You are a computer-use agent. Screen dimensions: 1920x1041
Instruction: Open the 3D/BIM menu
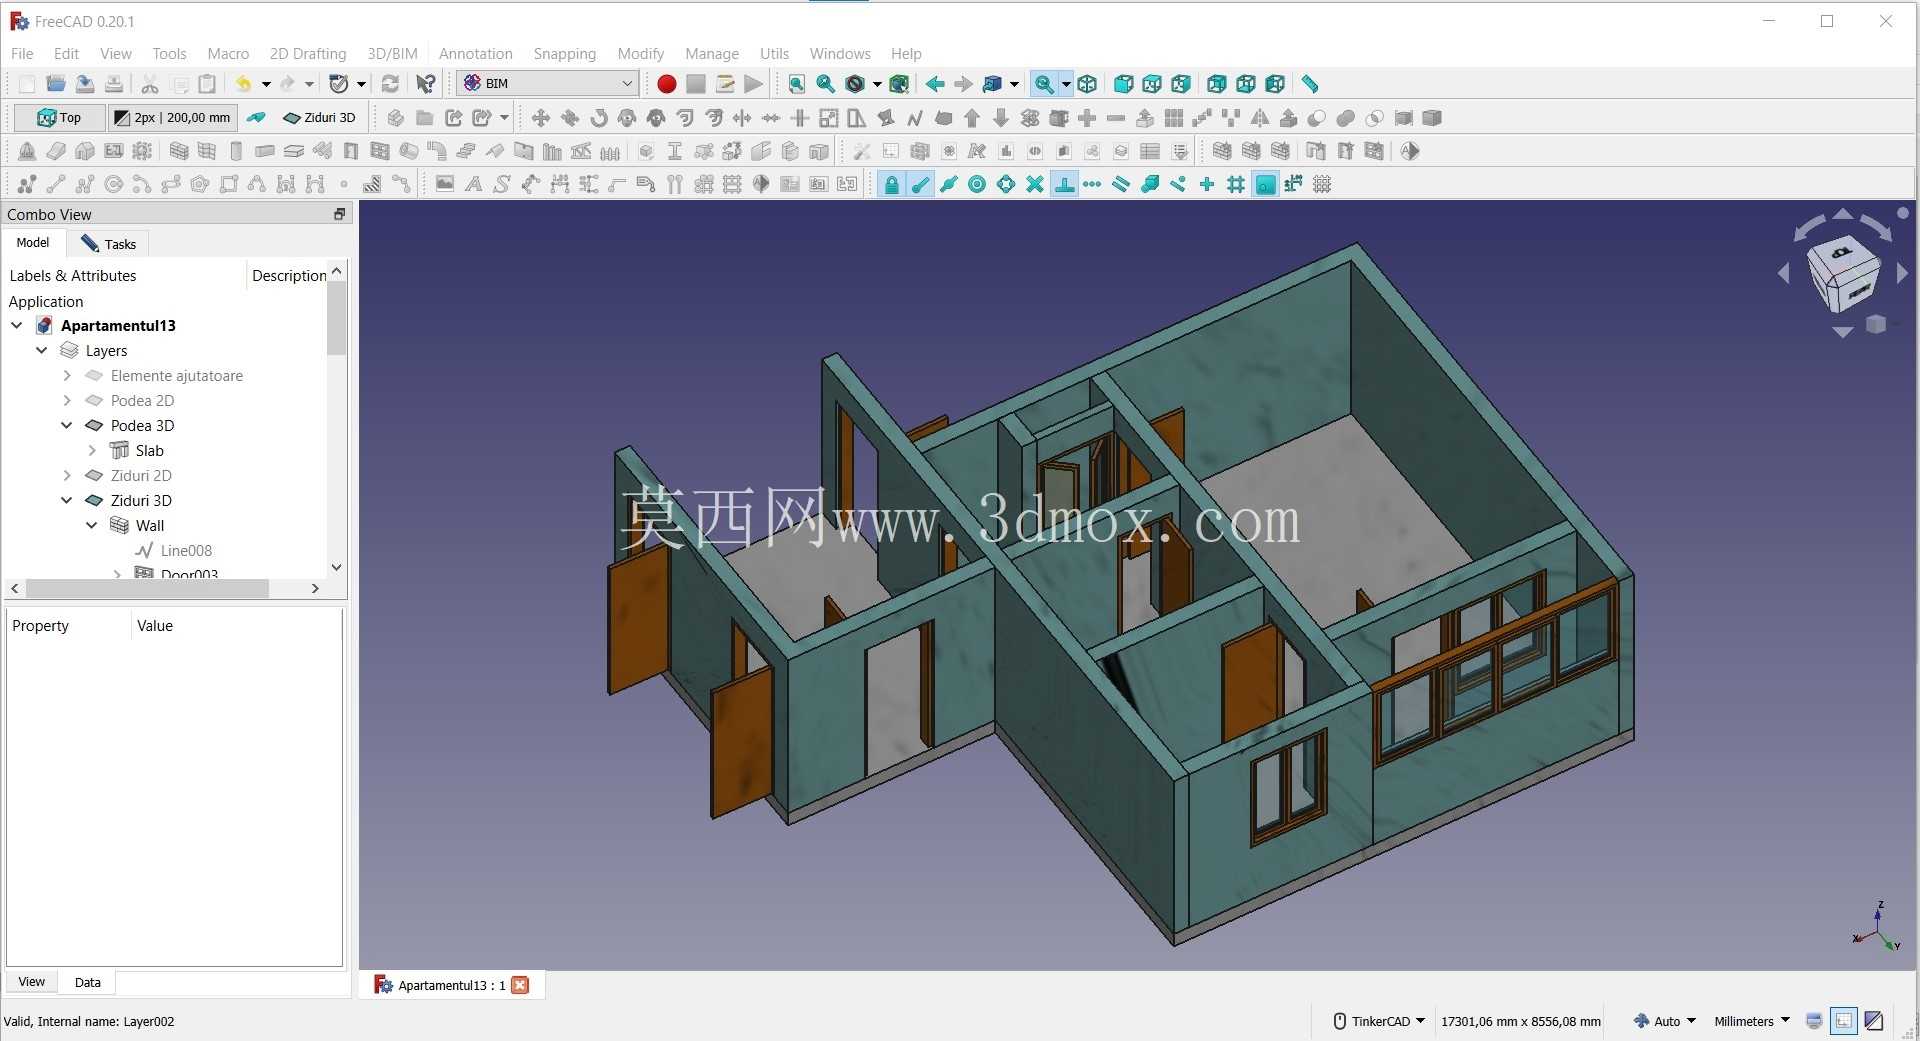coord(392,54)
